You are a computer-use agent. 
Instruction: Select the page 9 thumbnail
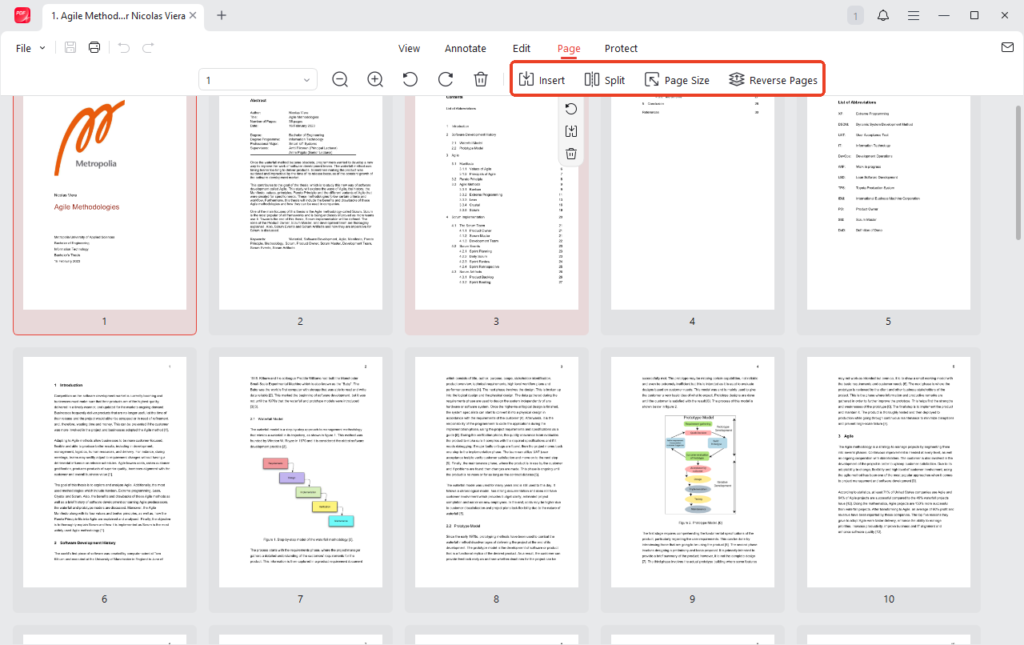691,474
